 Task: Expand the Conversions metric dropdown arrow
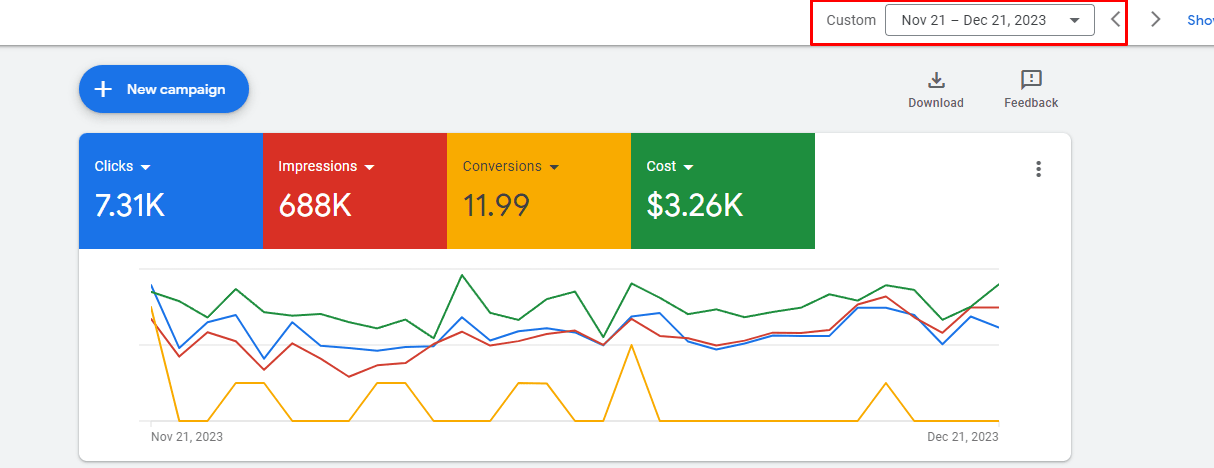click(554, 167)
